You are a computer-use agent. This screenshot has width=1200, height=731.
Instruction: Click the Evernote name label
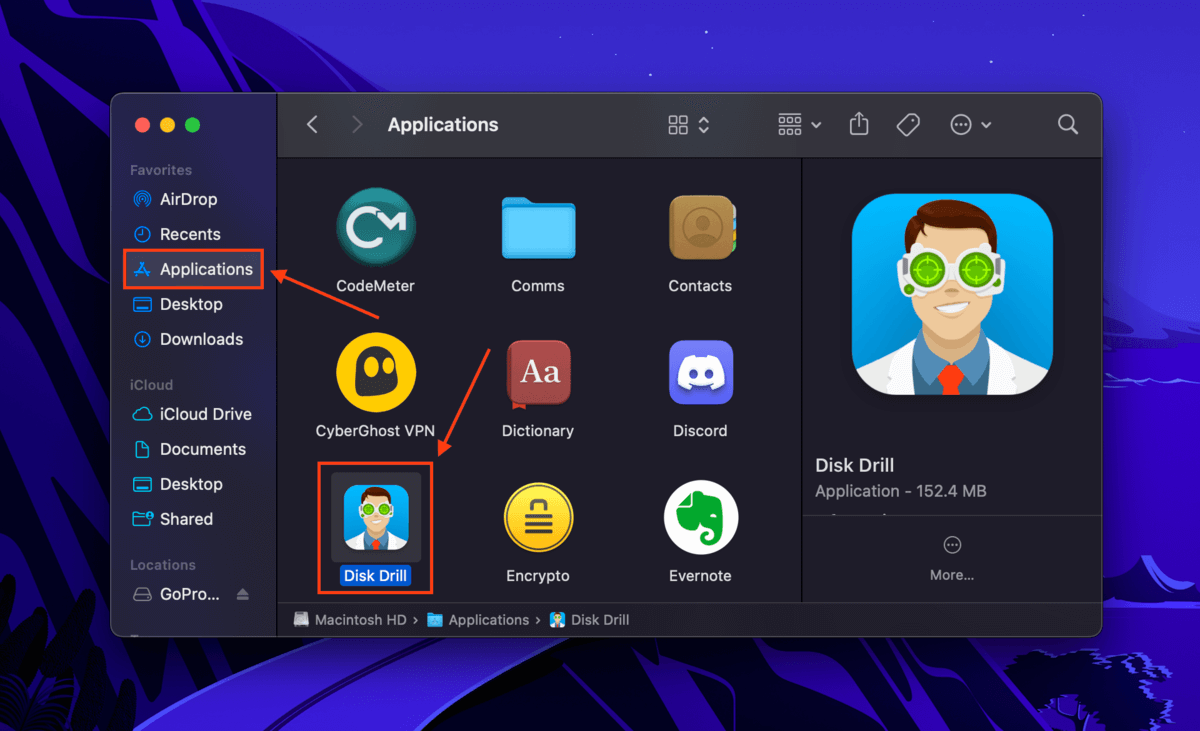tap(700, 576)
